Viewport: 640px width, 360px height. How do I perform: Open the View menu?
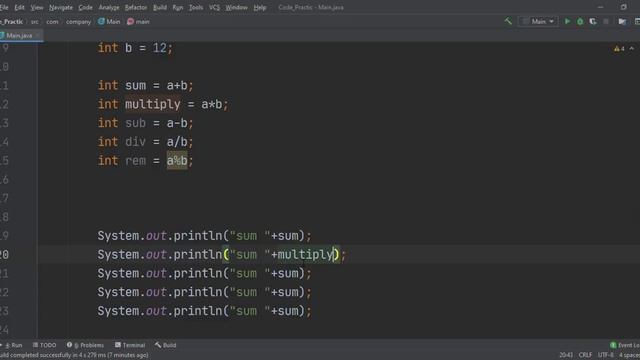(37, 7)
